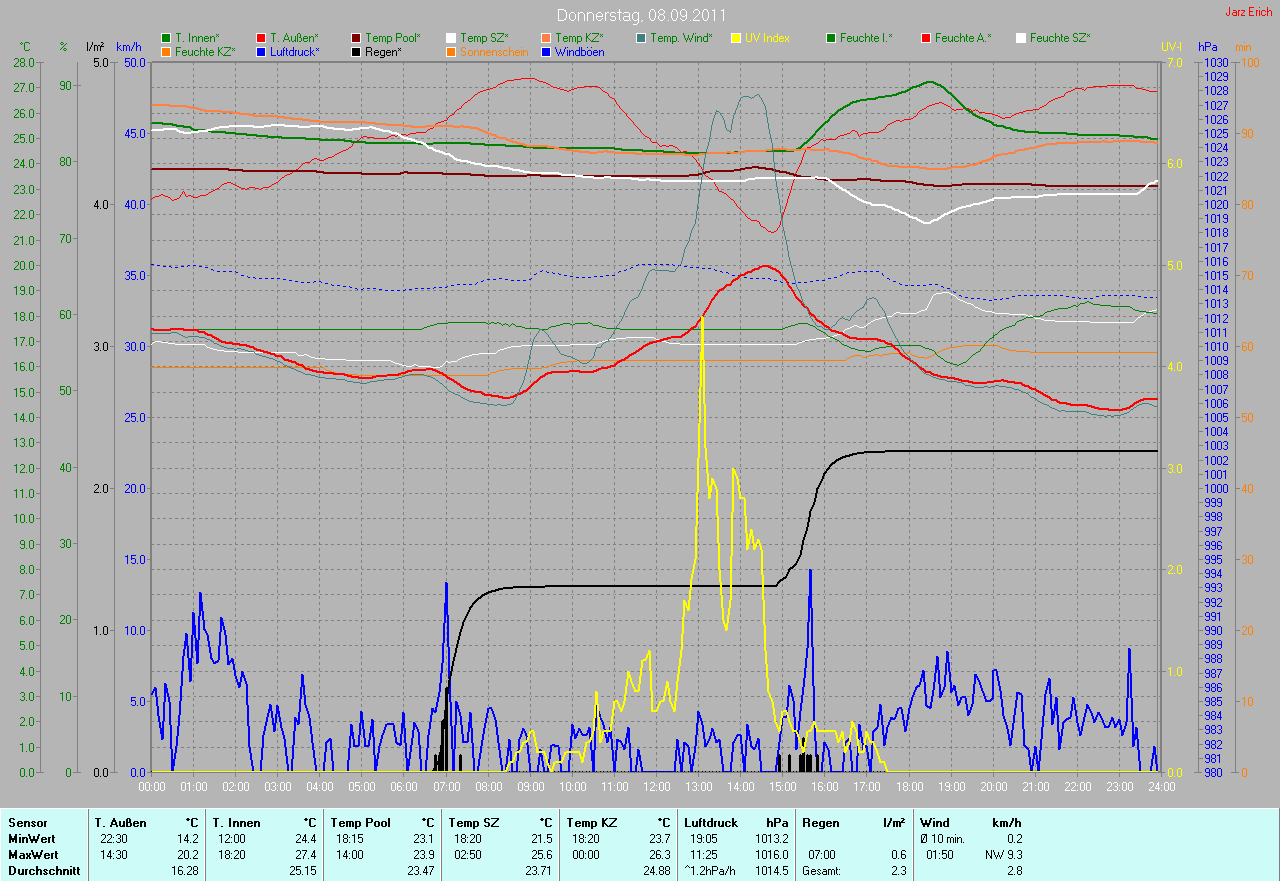Select the 'Temp. Wind*' legend label
The width and height of the screenshot is (1280, 881).
pyautogui.click(x=681, y=38)
